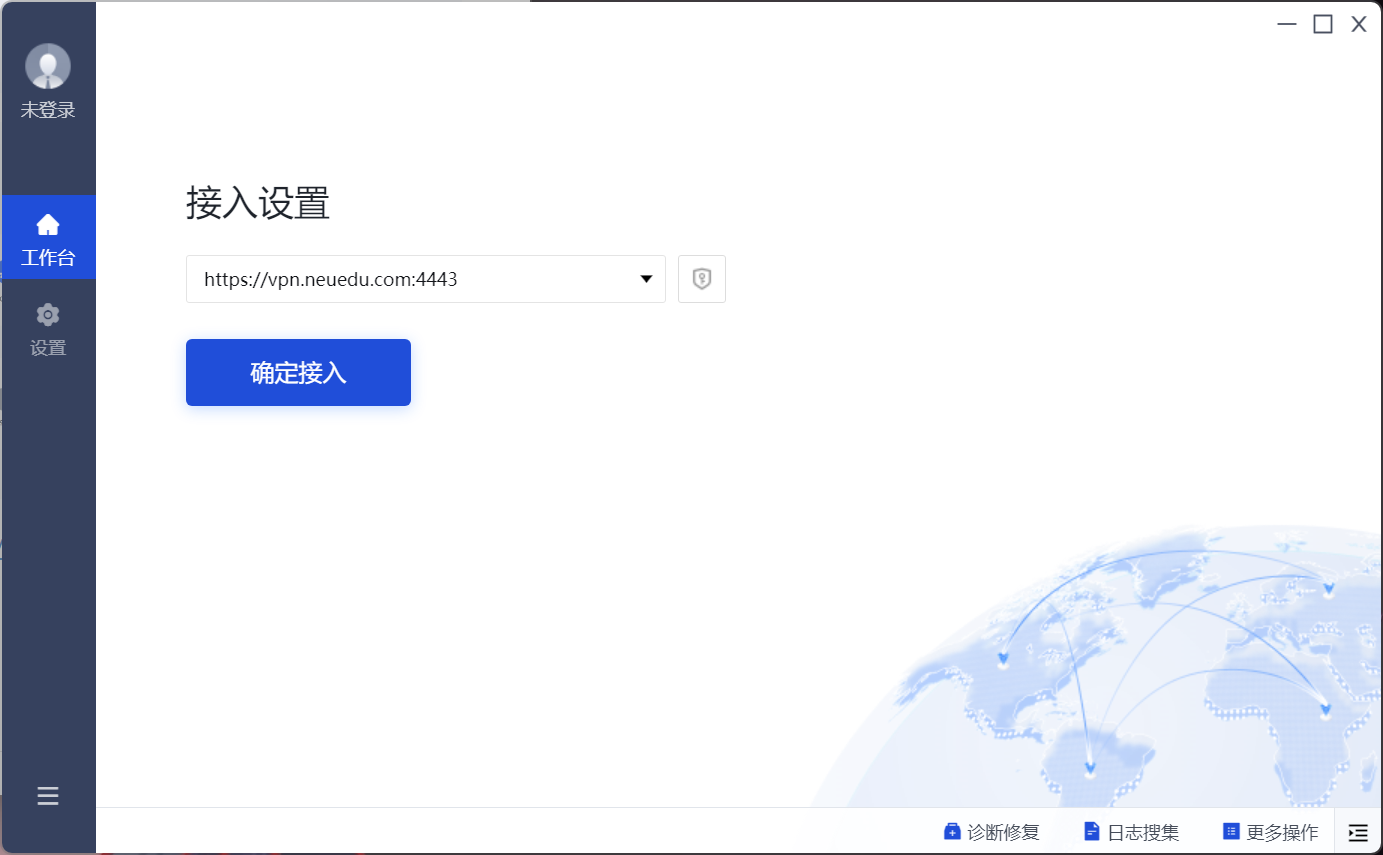Open the hamburger menu at sidebar bottom
Screen dimensions: 1383x855
[48, 796]
